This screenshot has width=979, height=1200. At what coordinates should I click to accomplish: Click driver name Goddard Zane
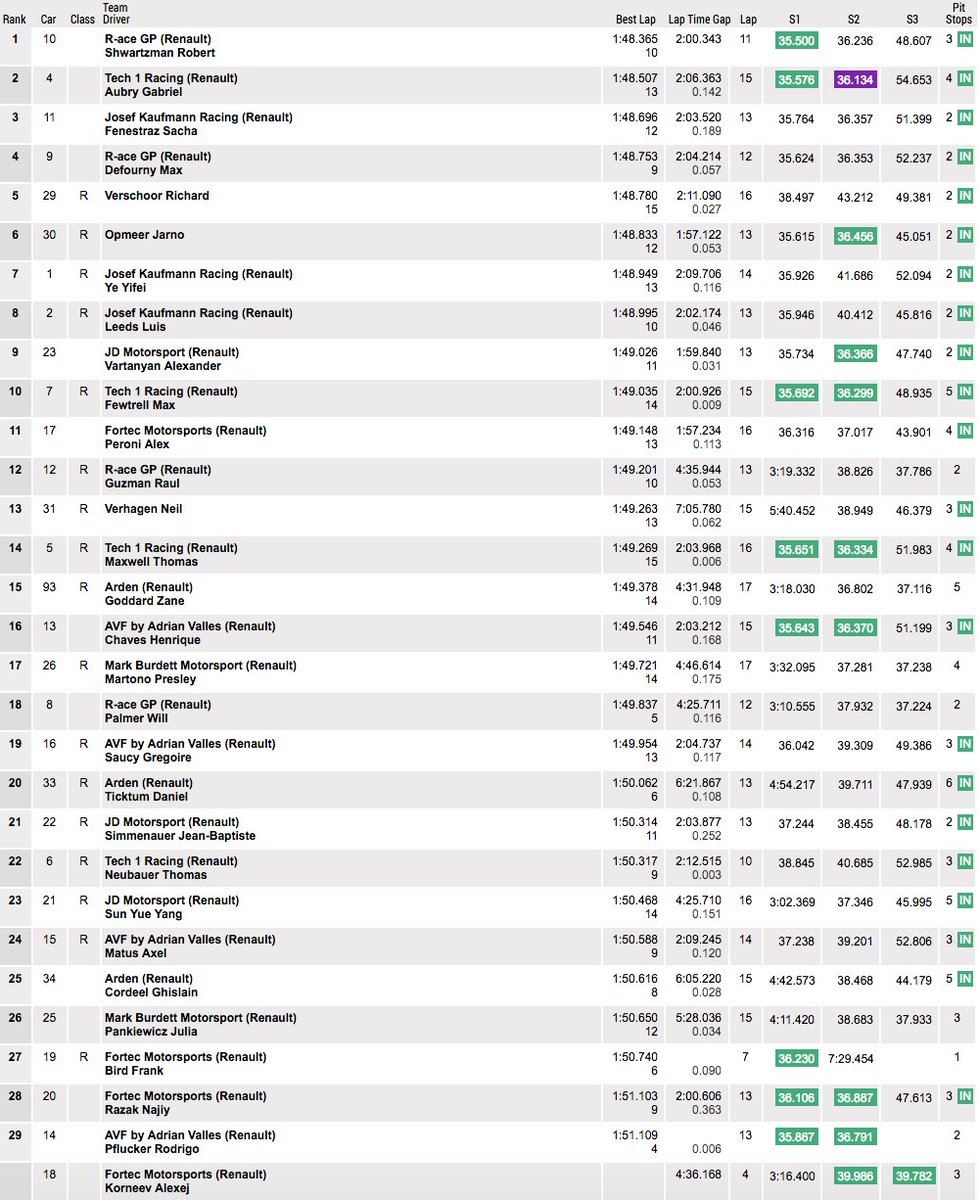pyautogui.click(x=145, y=601)
